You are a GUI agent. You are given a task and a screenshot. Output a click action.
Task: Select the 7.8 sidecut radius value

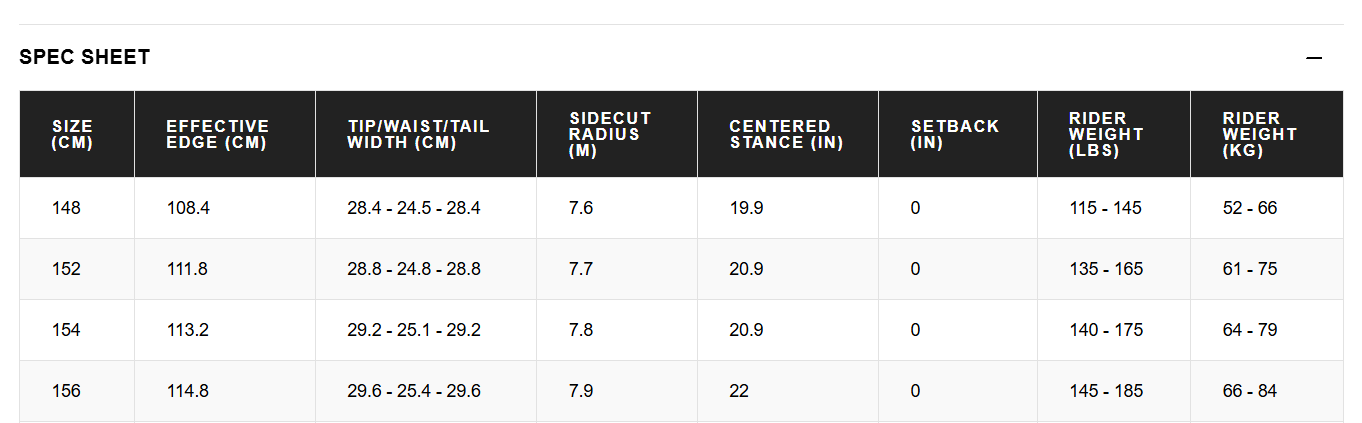click(x=581, y=330)
